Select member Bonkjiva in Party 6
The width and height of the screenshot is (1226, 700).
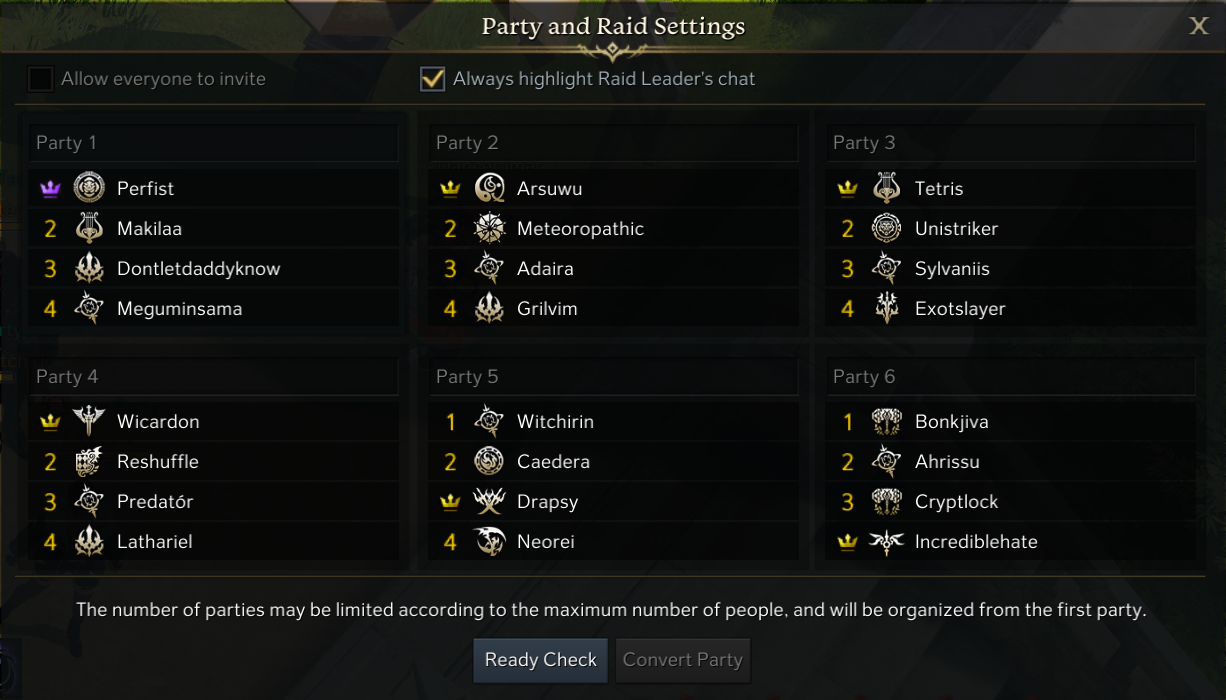point(951,422)
